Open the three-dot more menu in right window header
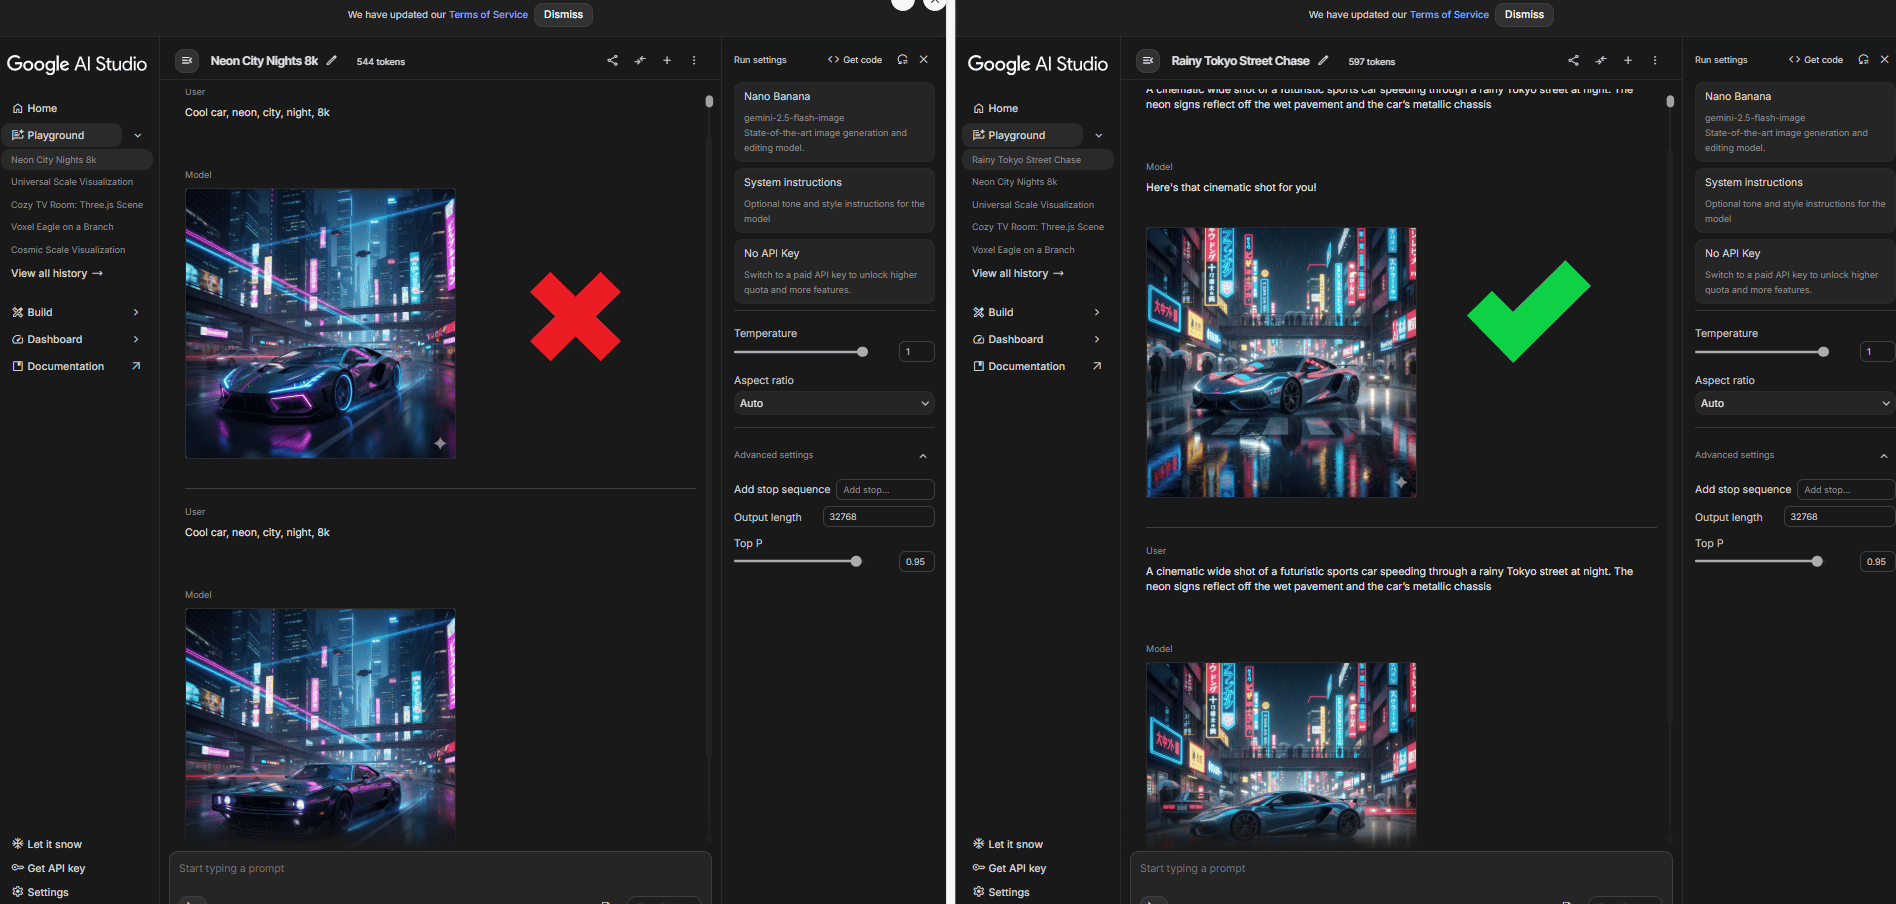The height and width of the screenshot is (904, 1896). 1655,61
